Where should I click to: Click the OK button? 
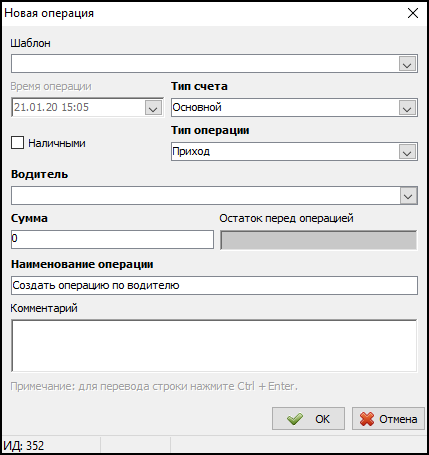coord(308,419)
